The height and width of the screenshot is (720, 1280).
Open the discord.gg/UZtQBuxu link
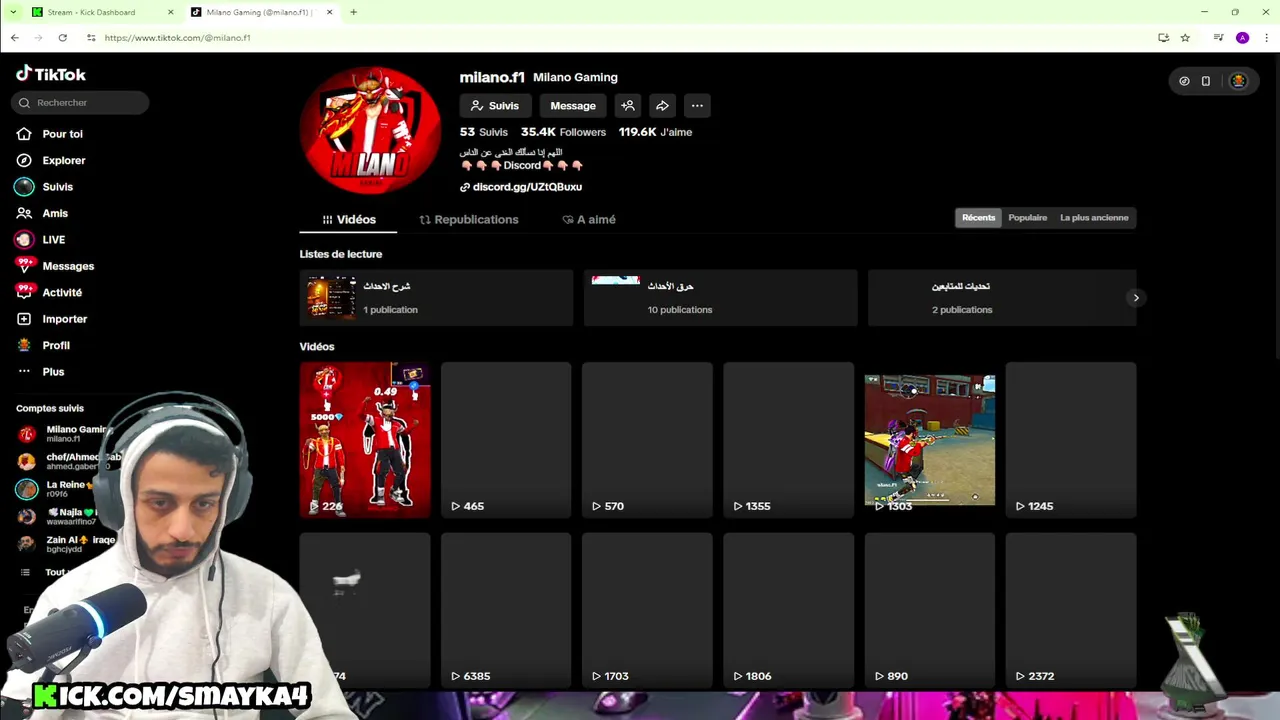coord(521,187)
